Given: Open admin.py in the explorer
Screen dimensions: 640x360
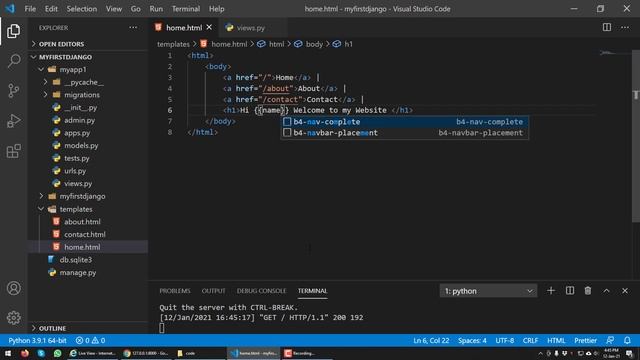Looking at the screenshot, I should pos(79,120).
